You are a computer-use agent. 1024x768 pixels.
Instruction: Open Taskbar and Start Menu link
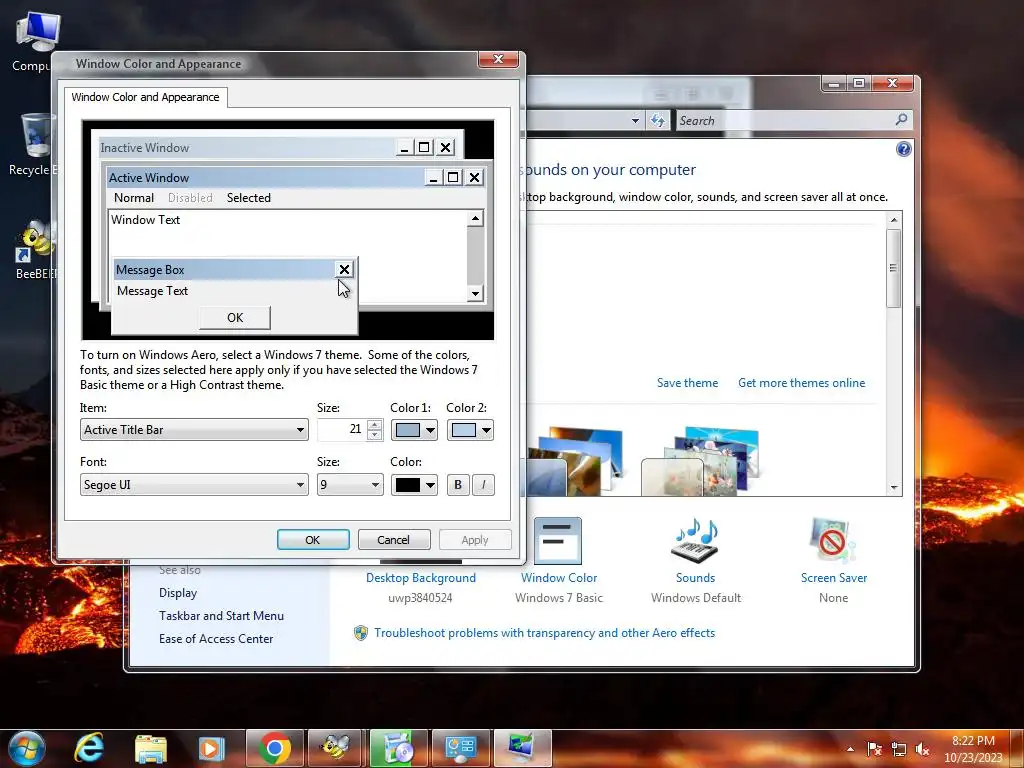point(221,616)
